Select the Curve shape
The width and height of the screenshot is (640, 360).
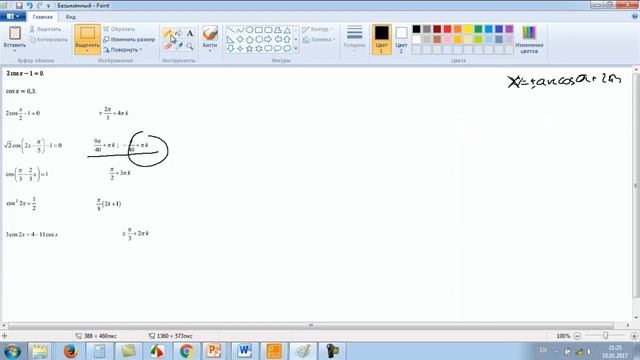pos(240,30)
